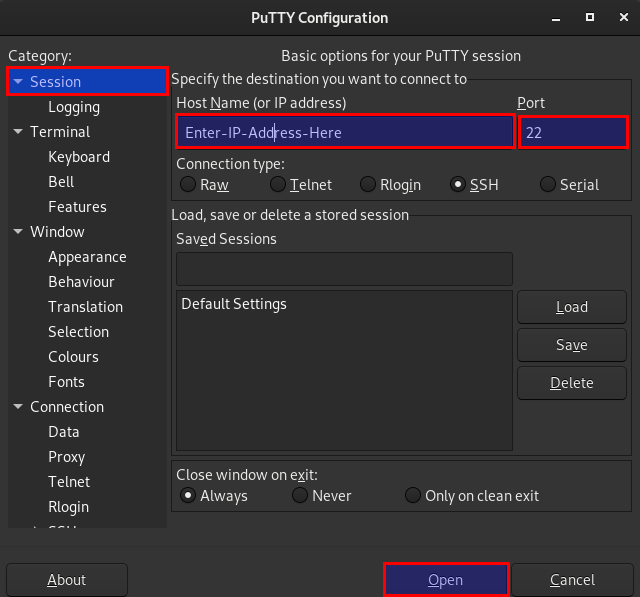640x597 pixels.
Task: Select the Raw connection type
Action: [x=187, y=184]
